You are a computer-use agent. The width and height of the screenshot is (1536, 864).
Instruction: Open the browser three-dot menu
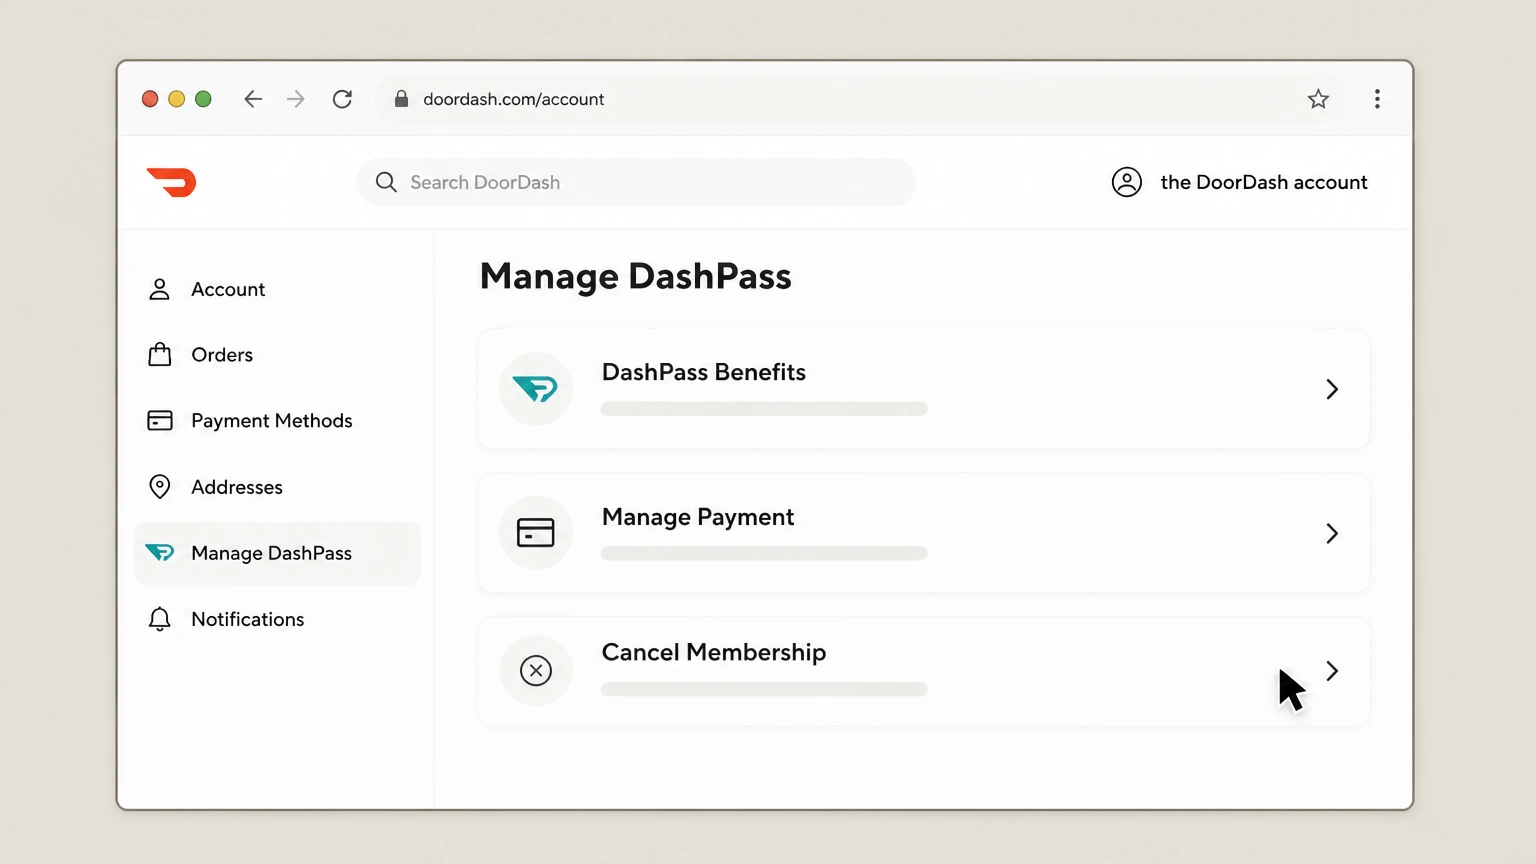click(x=1377, y=99)
